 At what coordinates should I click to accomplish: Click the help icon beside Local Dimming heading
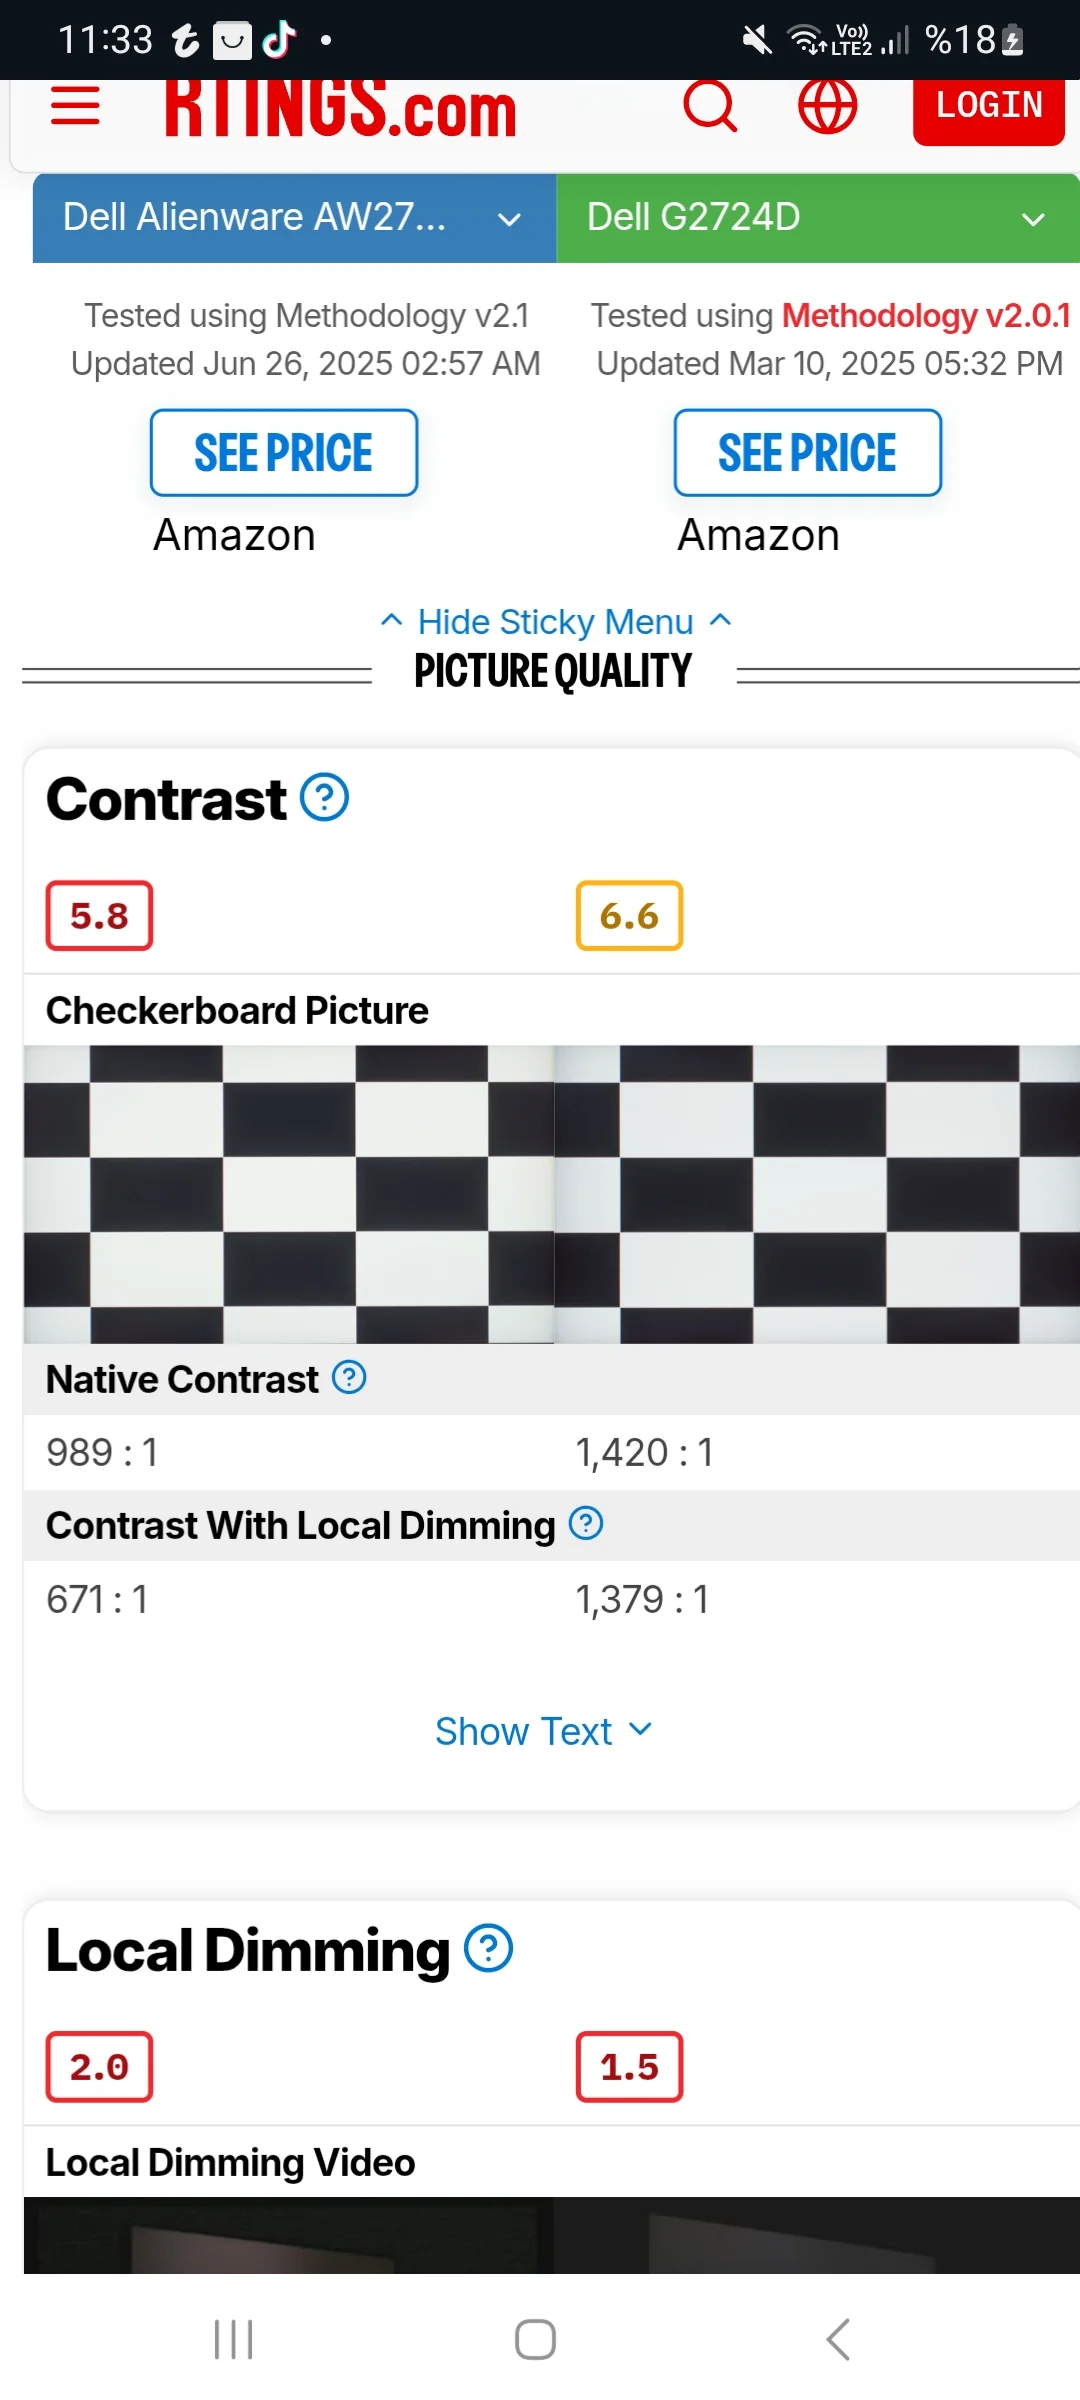click(489, 1949)
